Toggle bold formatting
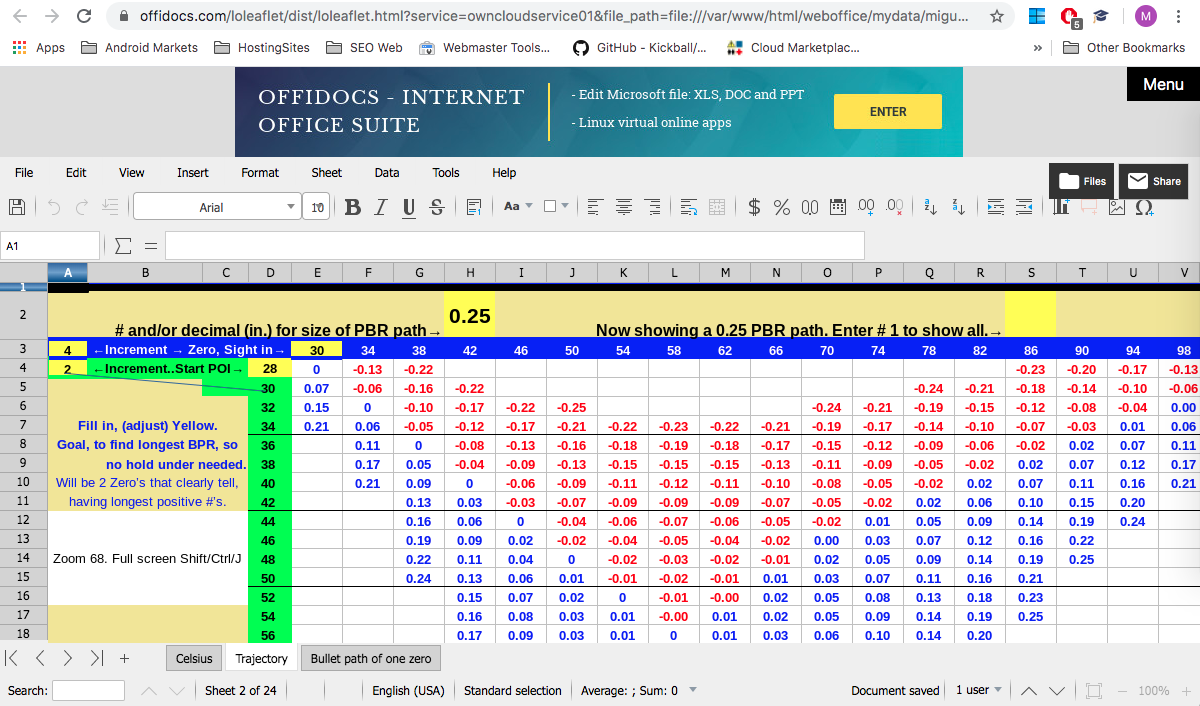Image resolution: width=1200 pixels, height=706 pixels. (x=352, y=207)
